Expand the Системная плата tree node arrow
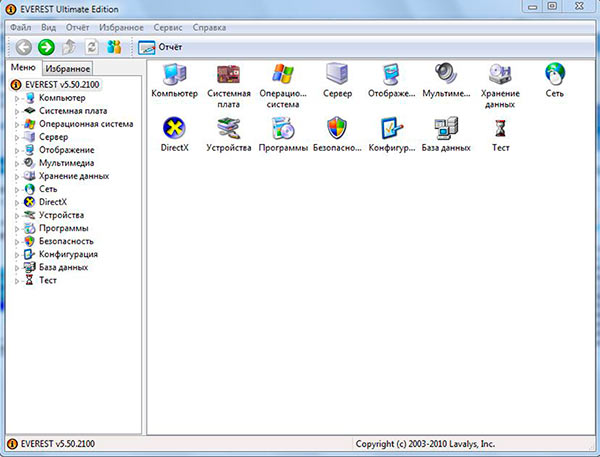The image size is (600, 457). point(17,111)
